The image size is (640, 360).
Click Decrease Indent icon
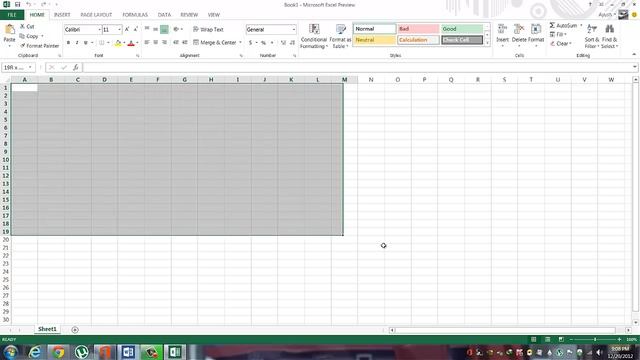176,42
